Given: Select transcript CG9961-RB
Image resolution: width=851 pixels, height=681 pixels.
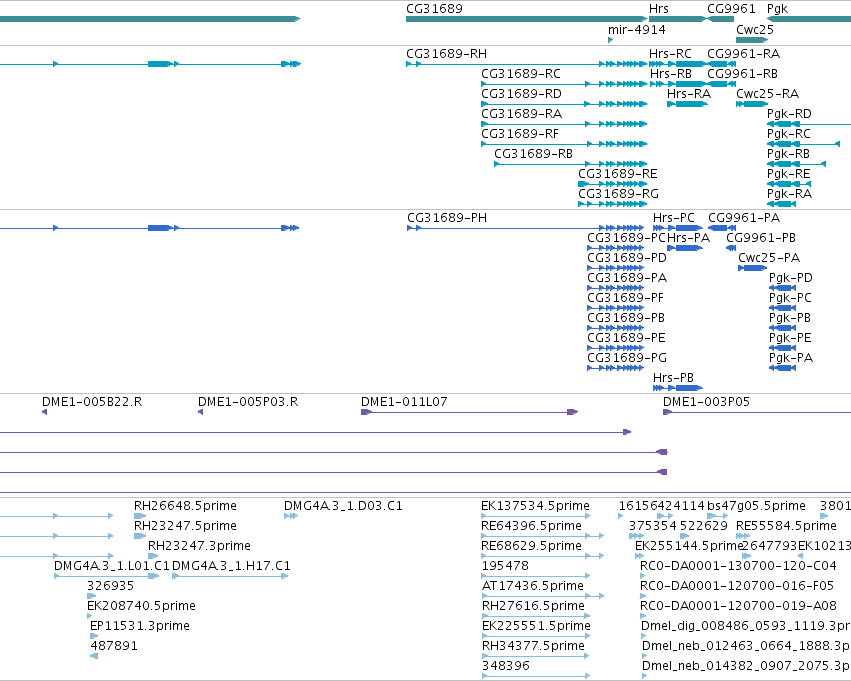Looking at the screenshot, I should (x=721, y=84).
